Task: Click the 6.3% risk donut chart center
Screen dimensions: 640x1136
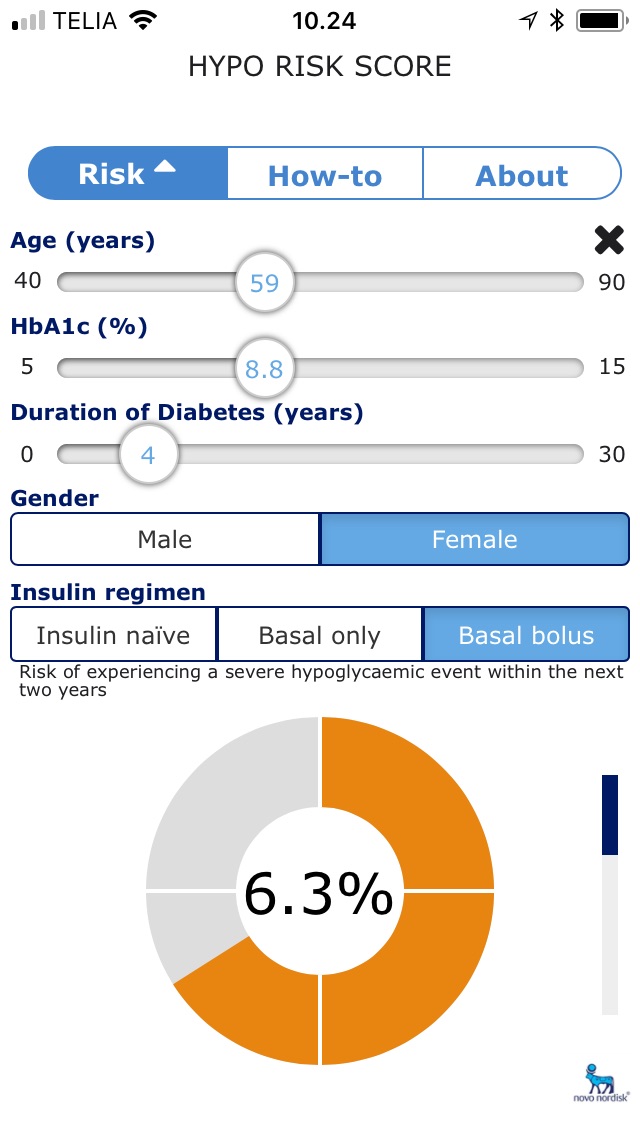Action: (x=320, y=893)
